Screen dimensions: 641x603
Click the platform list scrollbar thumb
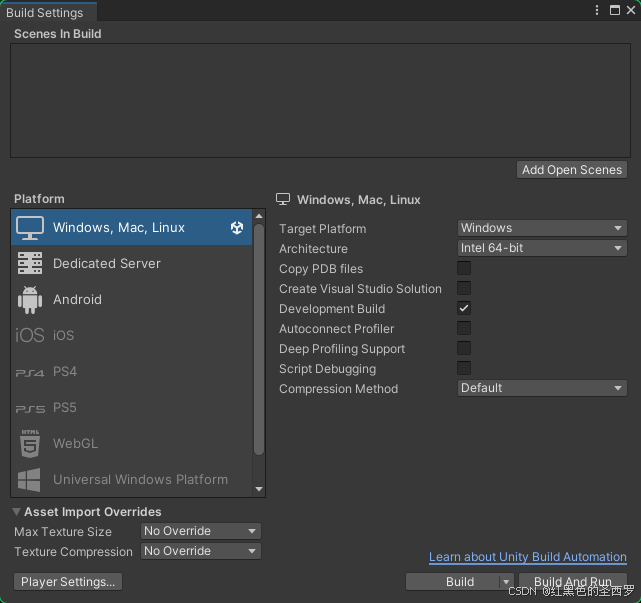259,339
